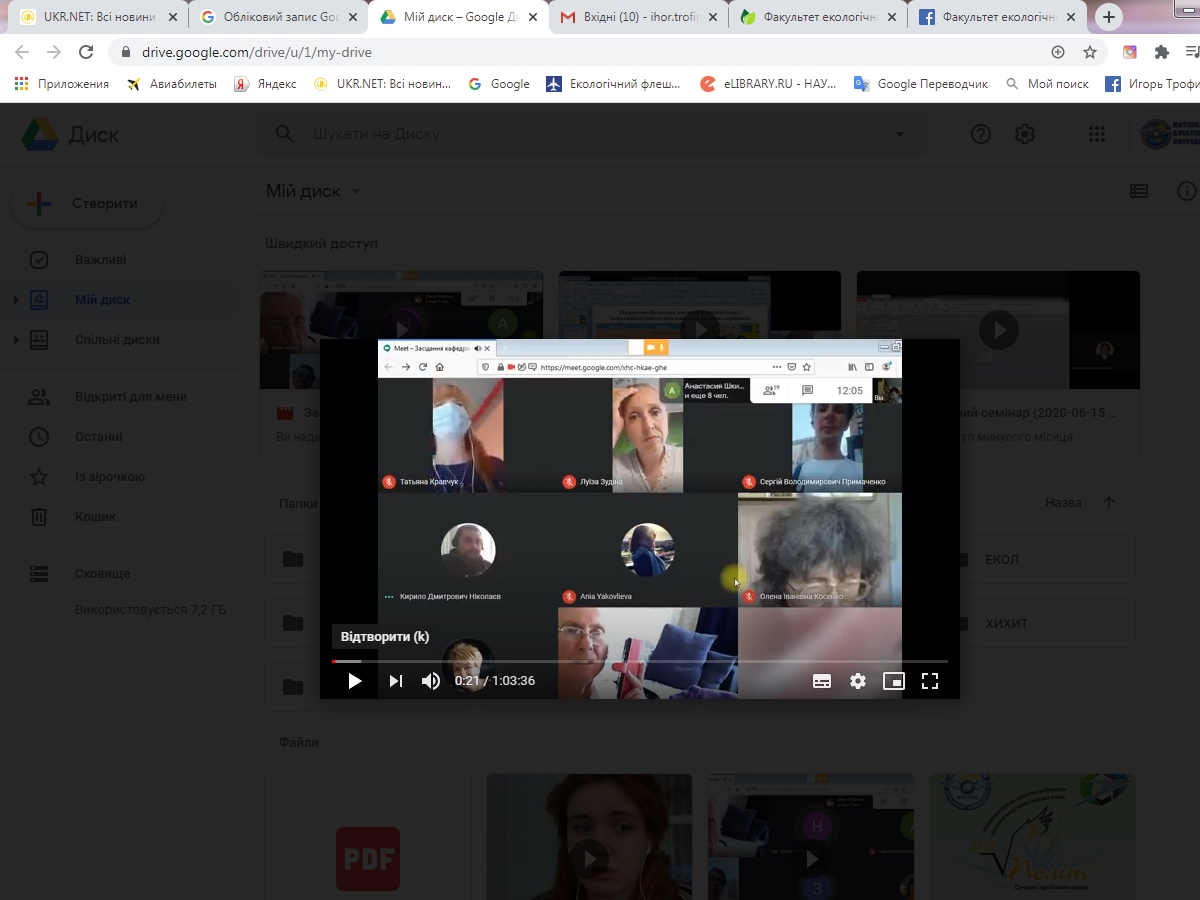The width and height of the screenshot is (1200, 900).
Task: Open the Google Drive tab 'Мій диск'
Action: click(x=458, y=17)
